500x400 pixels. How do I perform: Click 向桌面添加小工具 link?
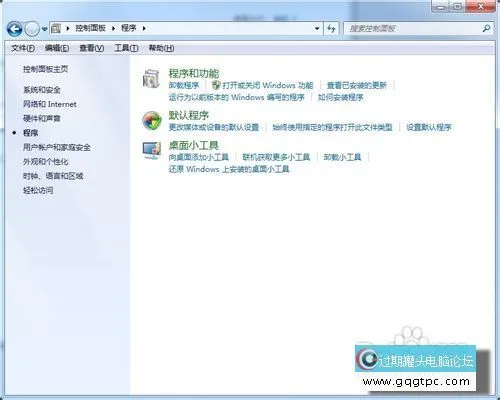(x=199, y=157)
